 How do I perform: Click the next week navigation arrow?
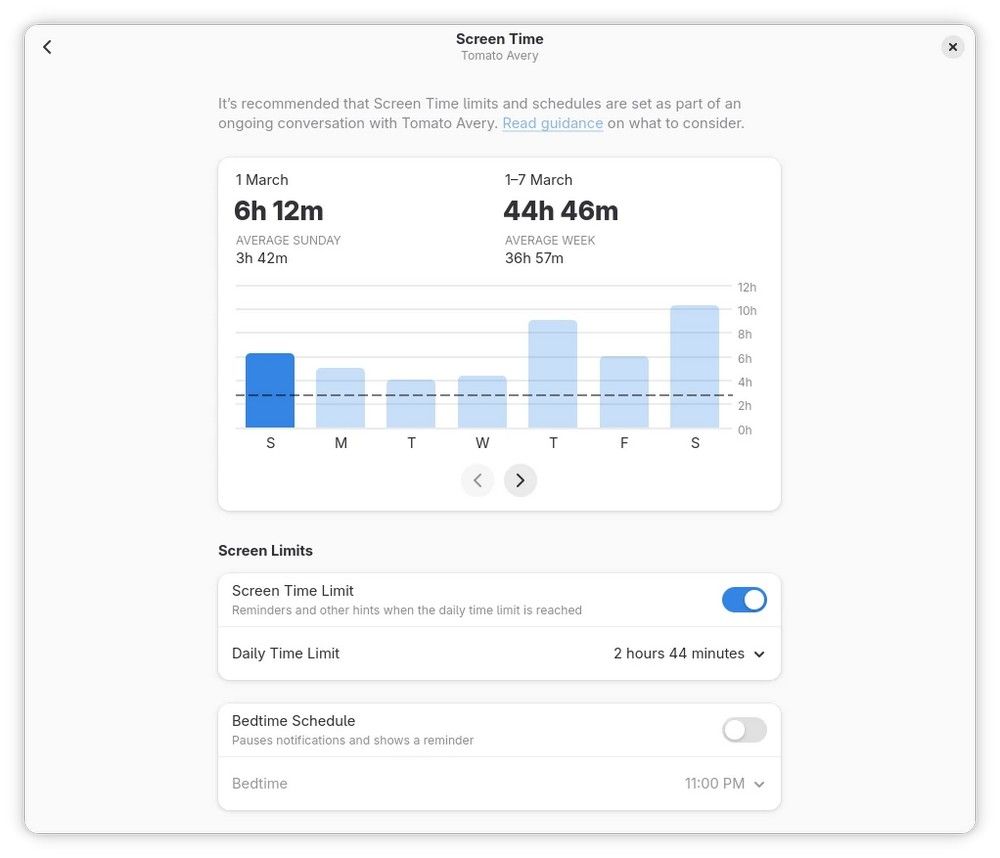520,480
